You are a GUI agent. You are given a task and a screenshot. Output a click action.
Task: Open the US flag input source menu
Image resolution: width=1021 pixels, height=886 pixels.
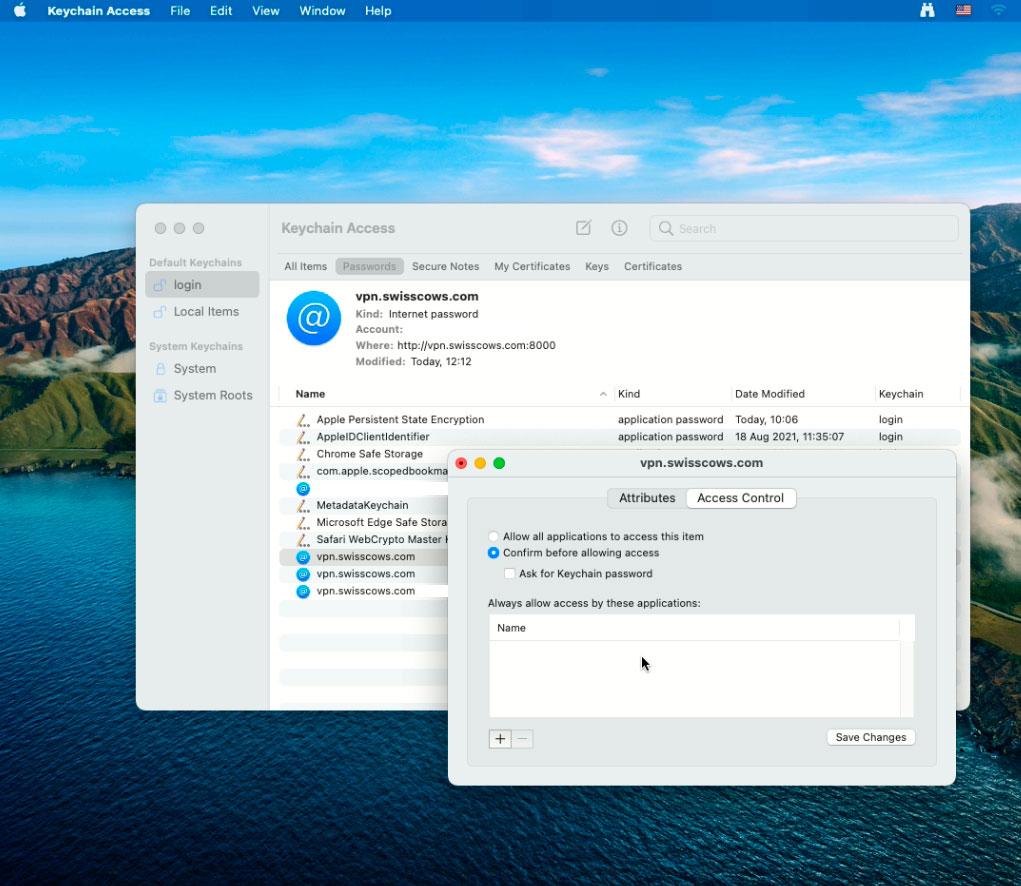point(963,10)
